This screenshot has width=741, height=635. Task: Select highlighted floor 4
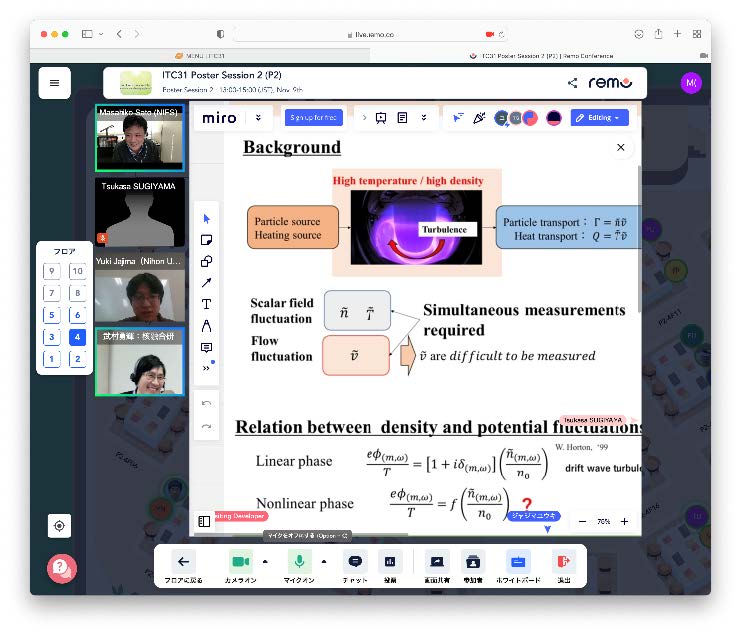coord(78,337)
